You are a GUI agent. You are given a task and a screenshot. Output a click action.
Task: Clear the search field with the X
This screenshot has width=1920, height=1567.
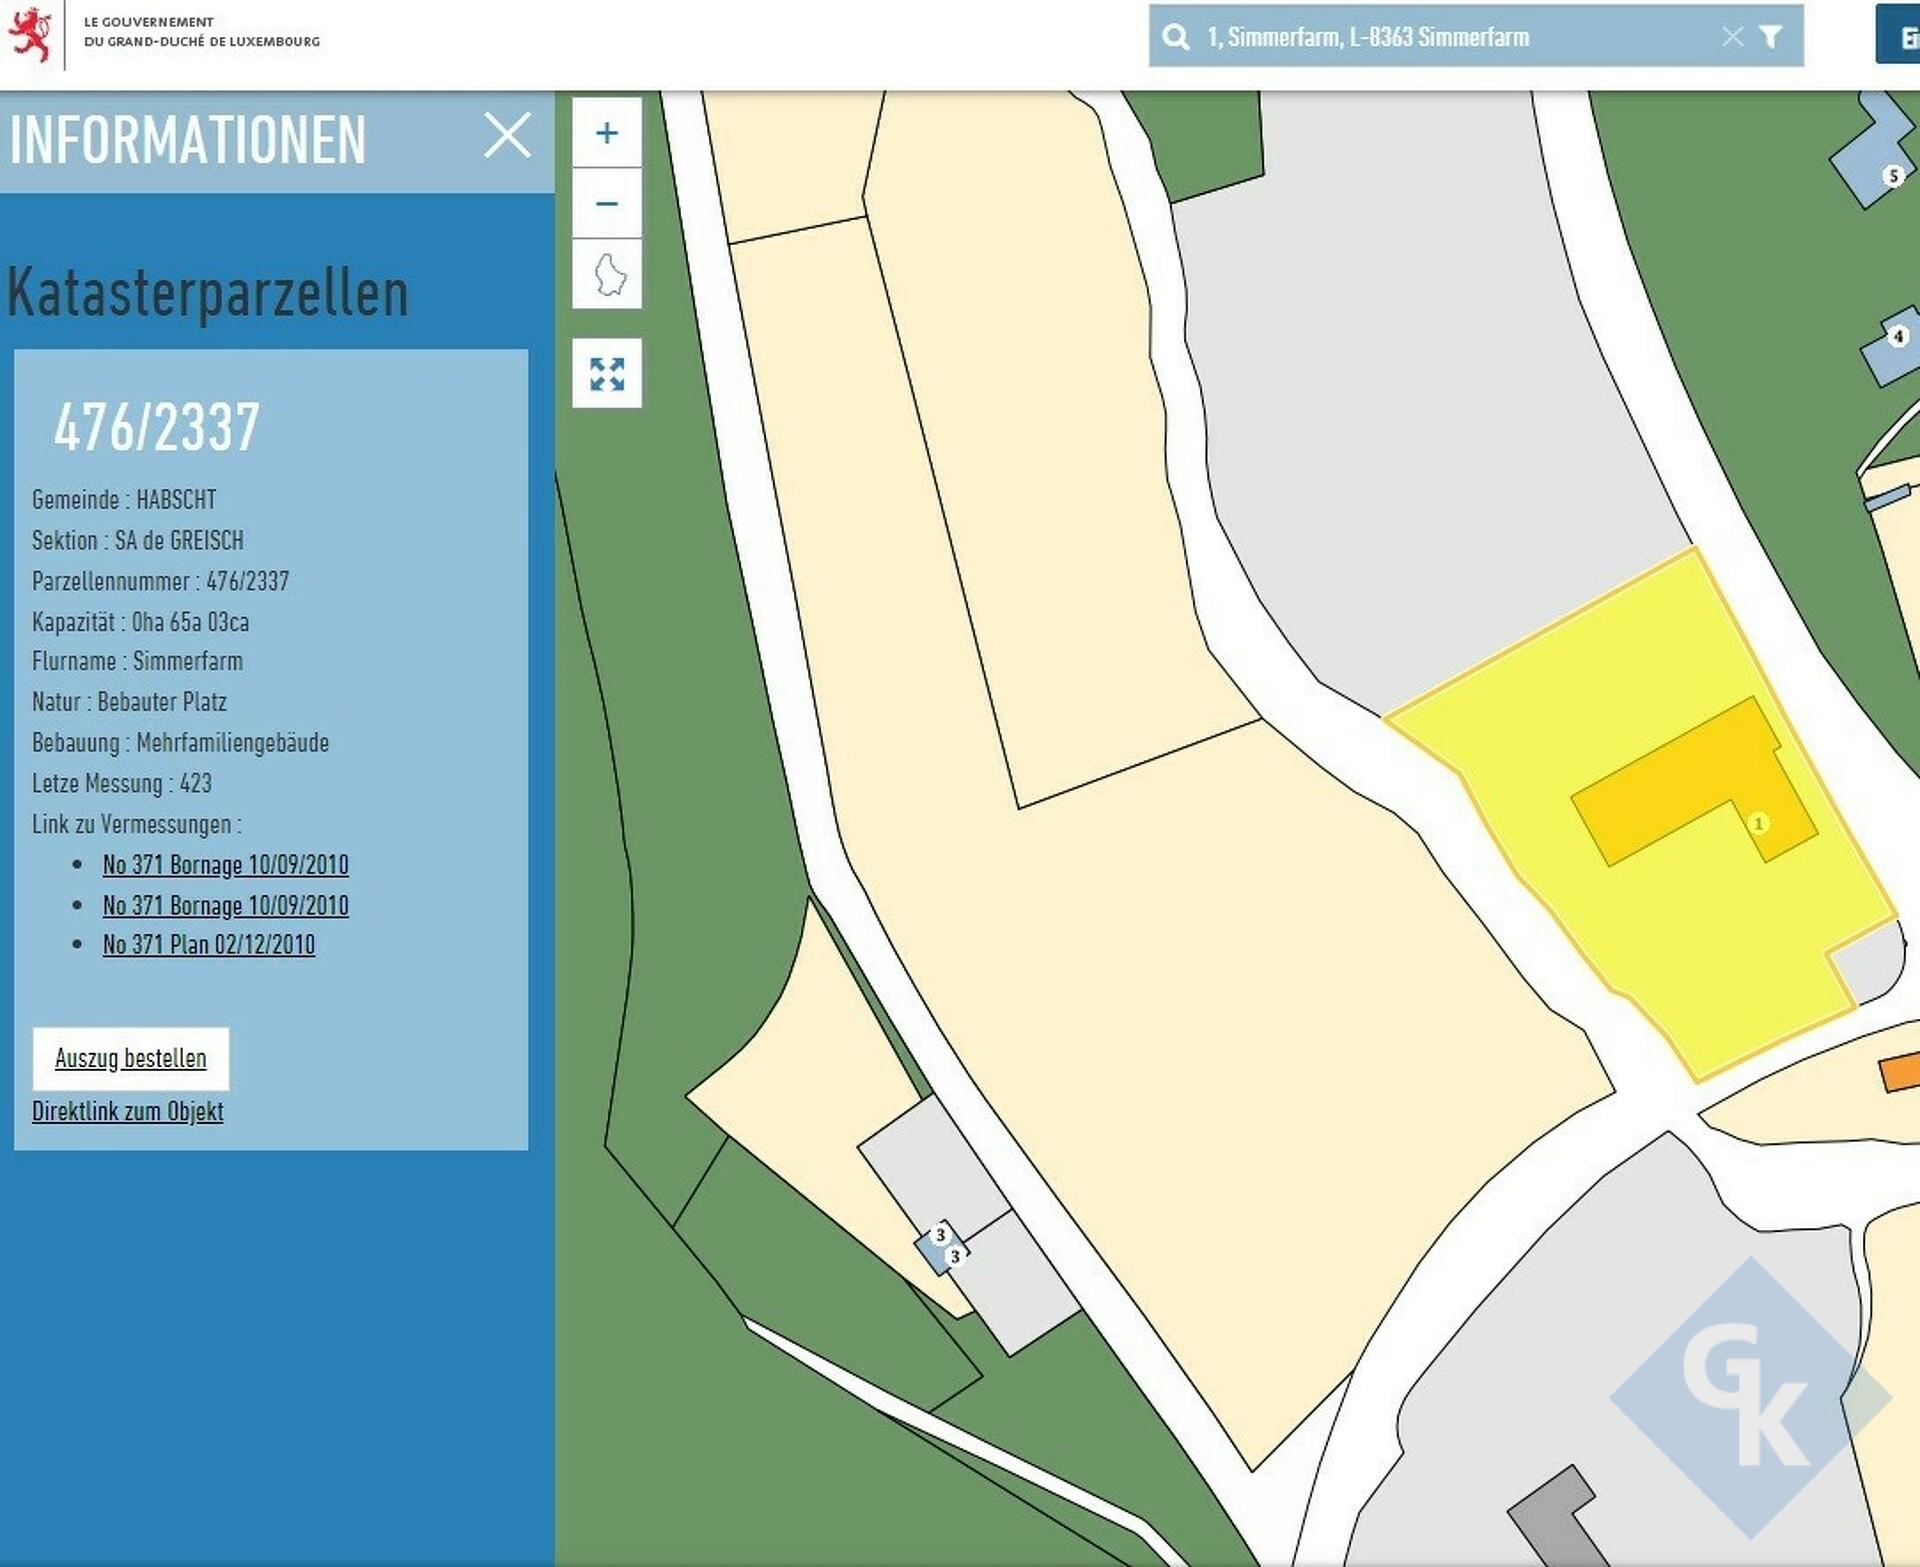(1732, 37)
